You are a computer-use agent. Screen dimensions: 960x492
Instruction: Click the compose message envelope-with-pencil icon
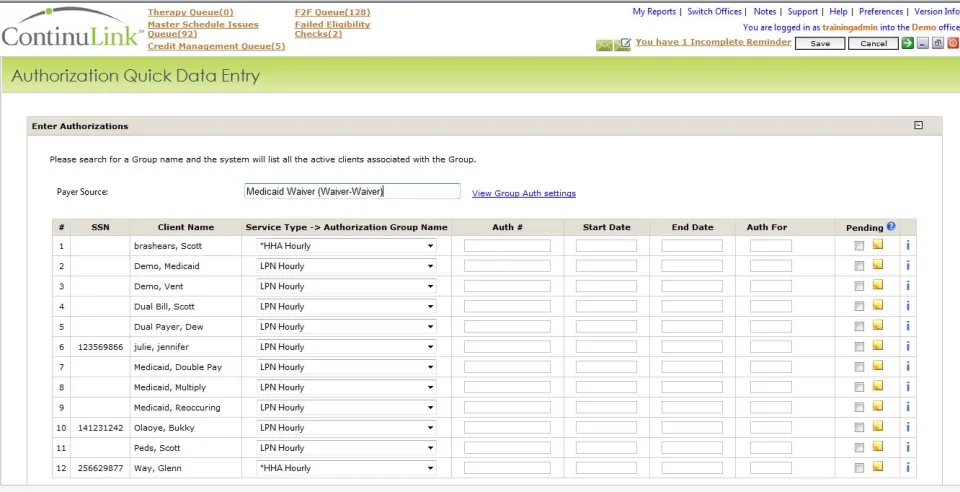click(623, 44)
